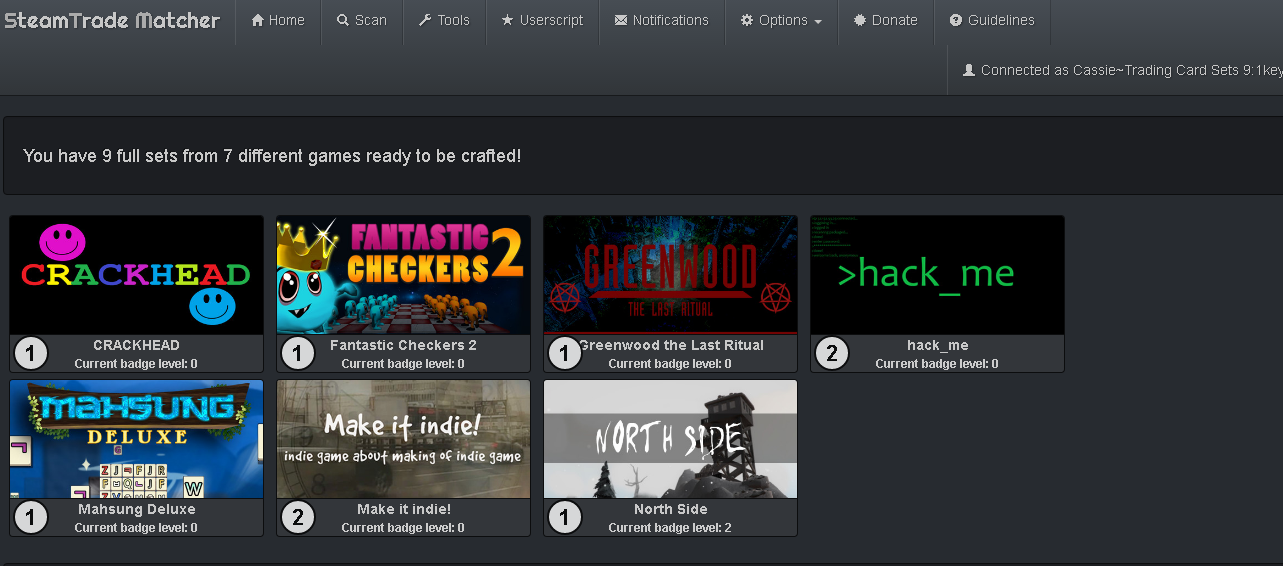
Task: Click the Fantastic Checkers 2 title text
Action: [x=404, y=345]
